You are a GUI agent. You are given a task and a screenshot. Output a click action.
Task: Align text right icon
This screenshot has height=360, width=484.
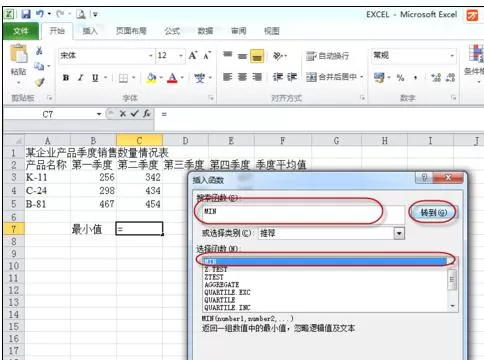click(257, 77)
